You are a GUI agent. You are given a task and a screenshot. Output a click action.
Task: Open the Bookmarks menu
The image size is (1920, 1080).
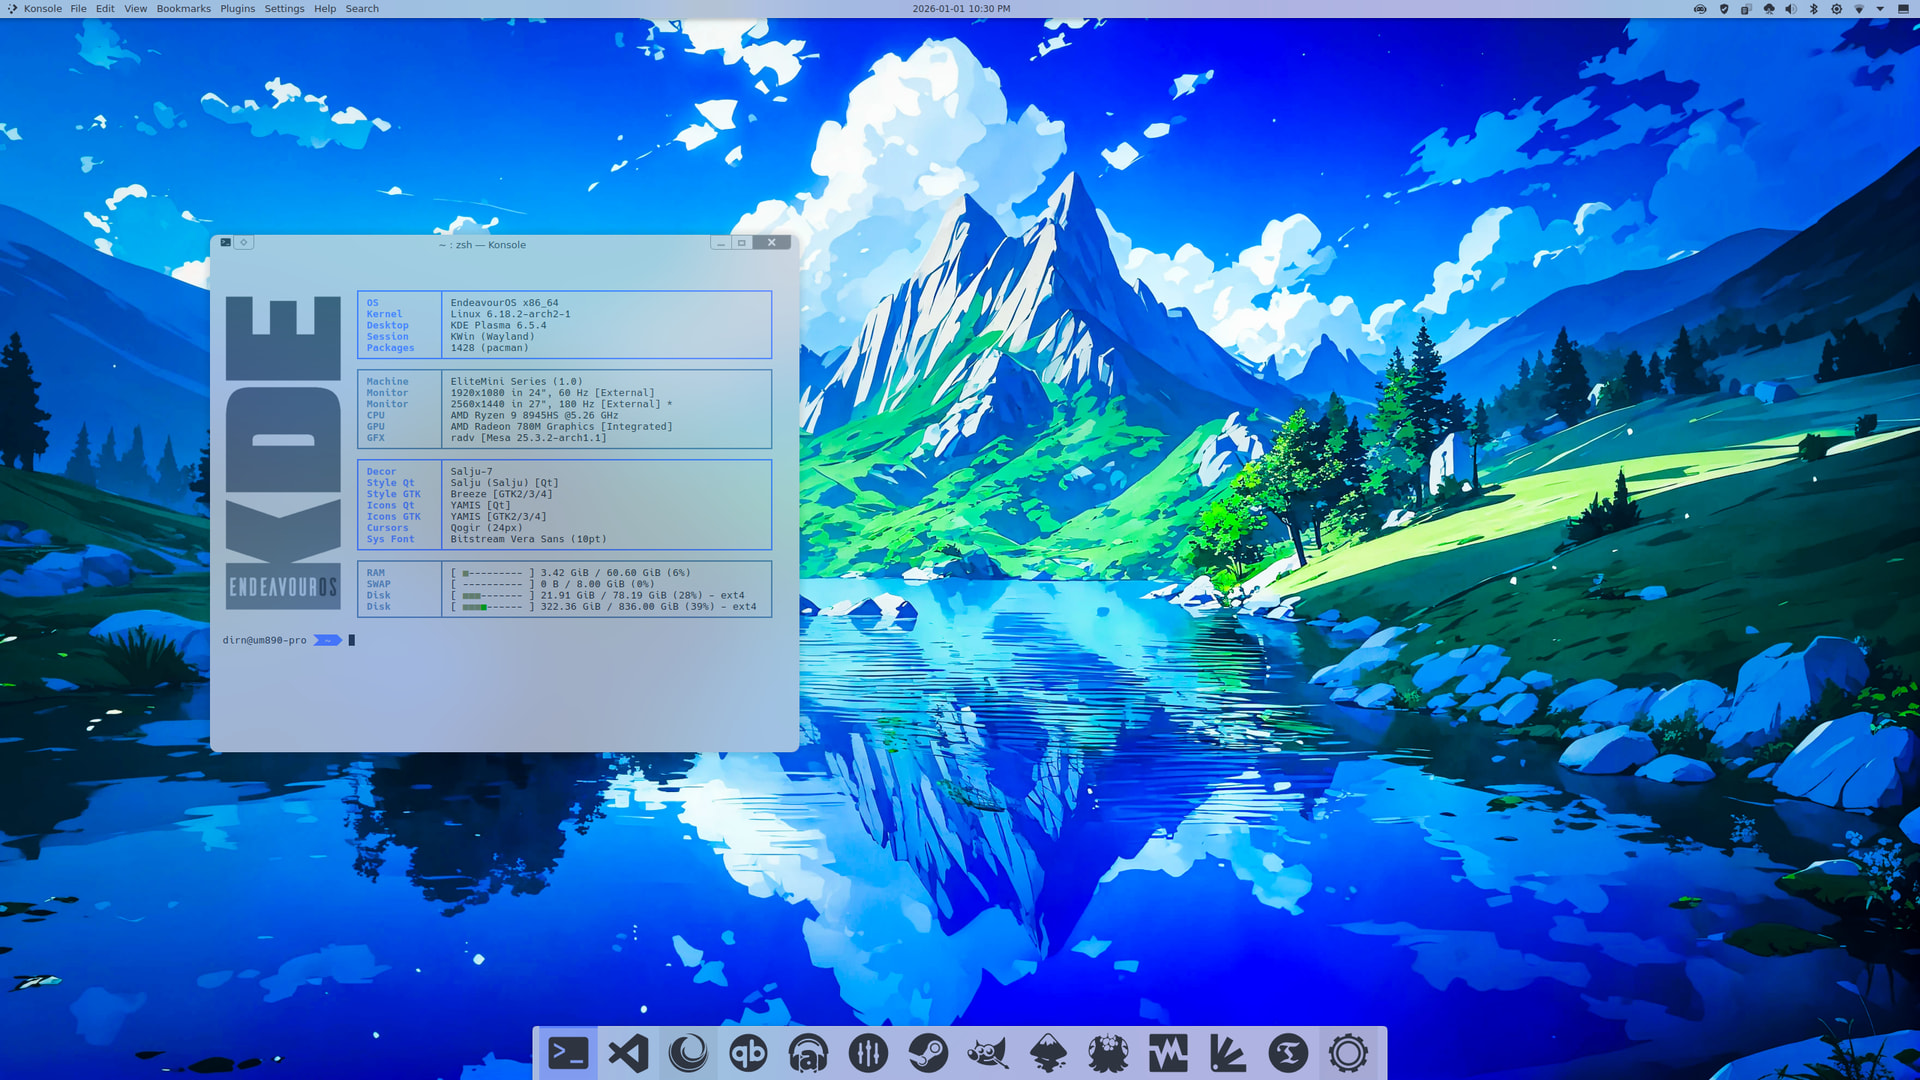coord(183,9)
